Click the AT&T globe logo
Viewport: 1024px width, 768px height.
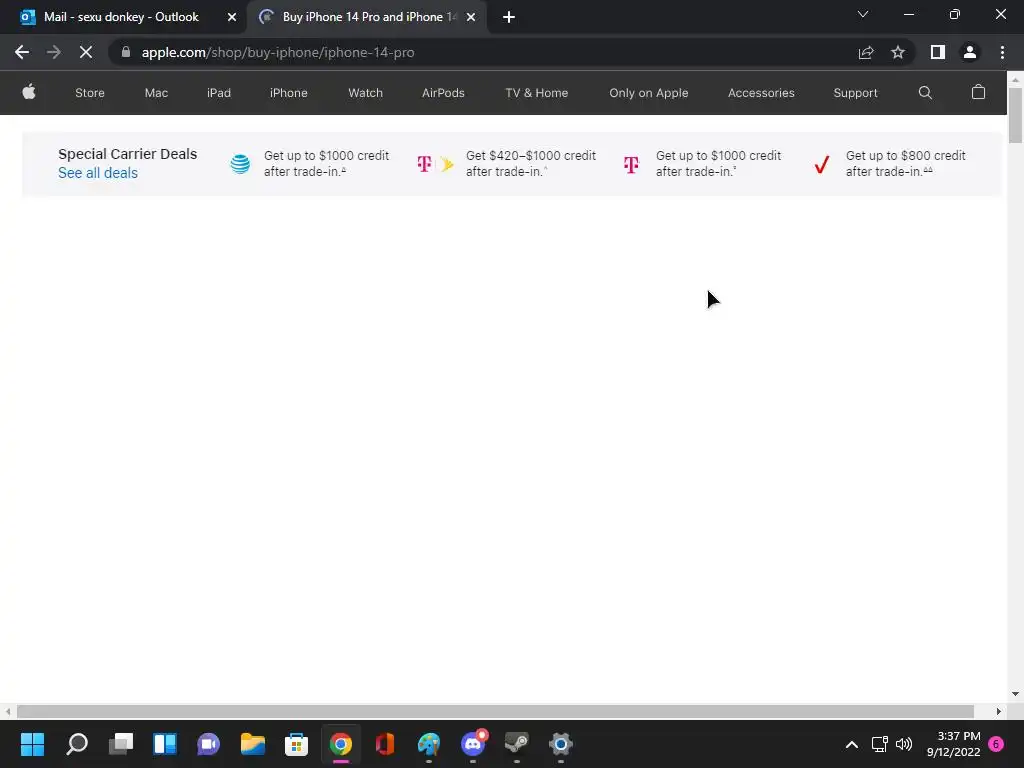240,164
